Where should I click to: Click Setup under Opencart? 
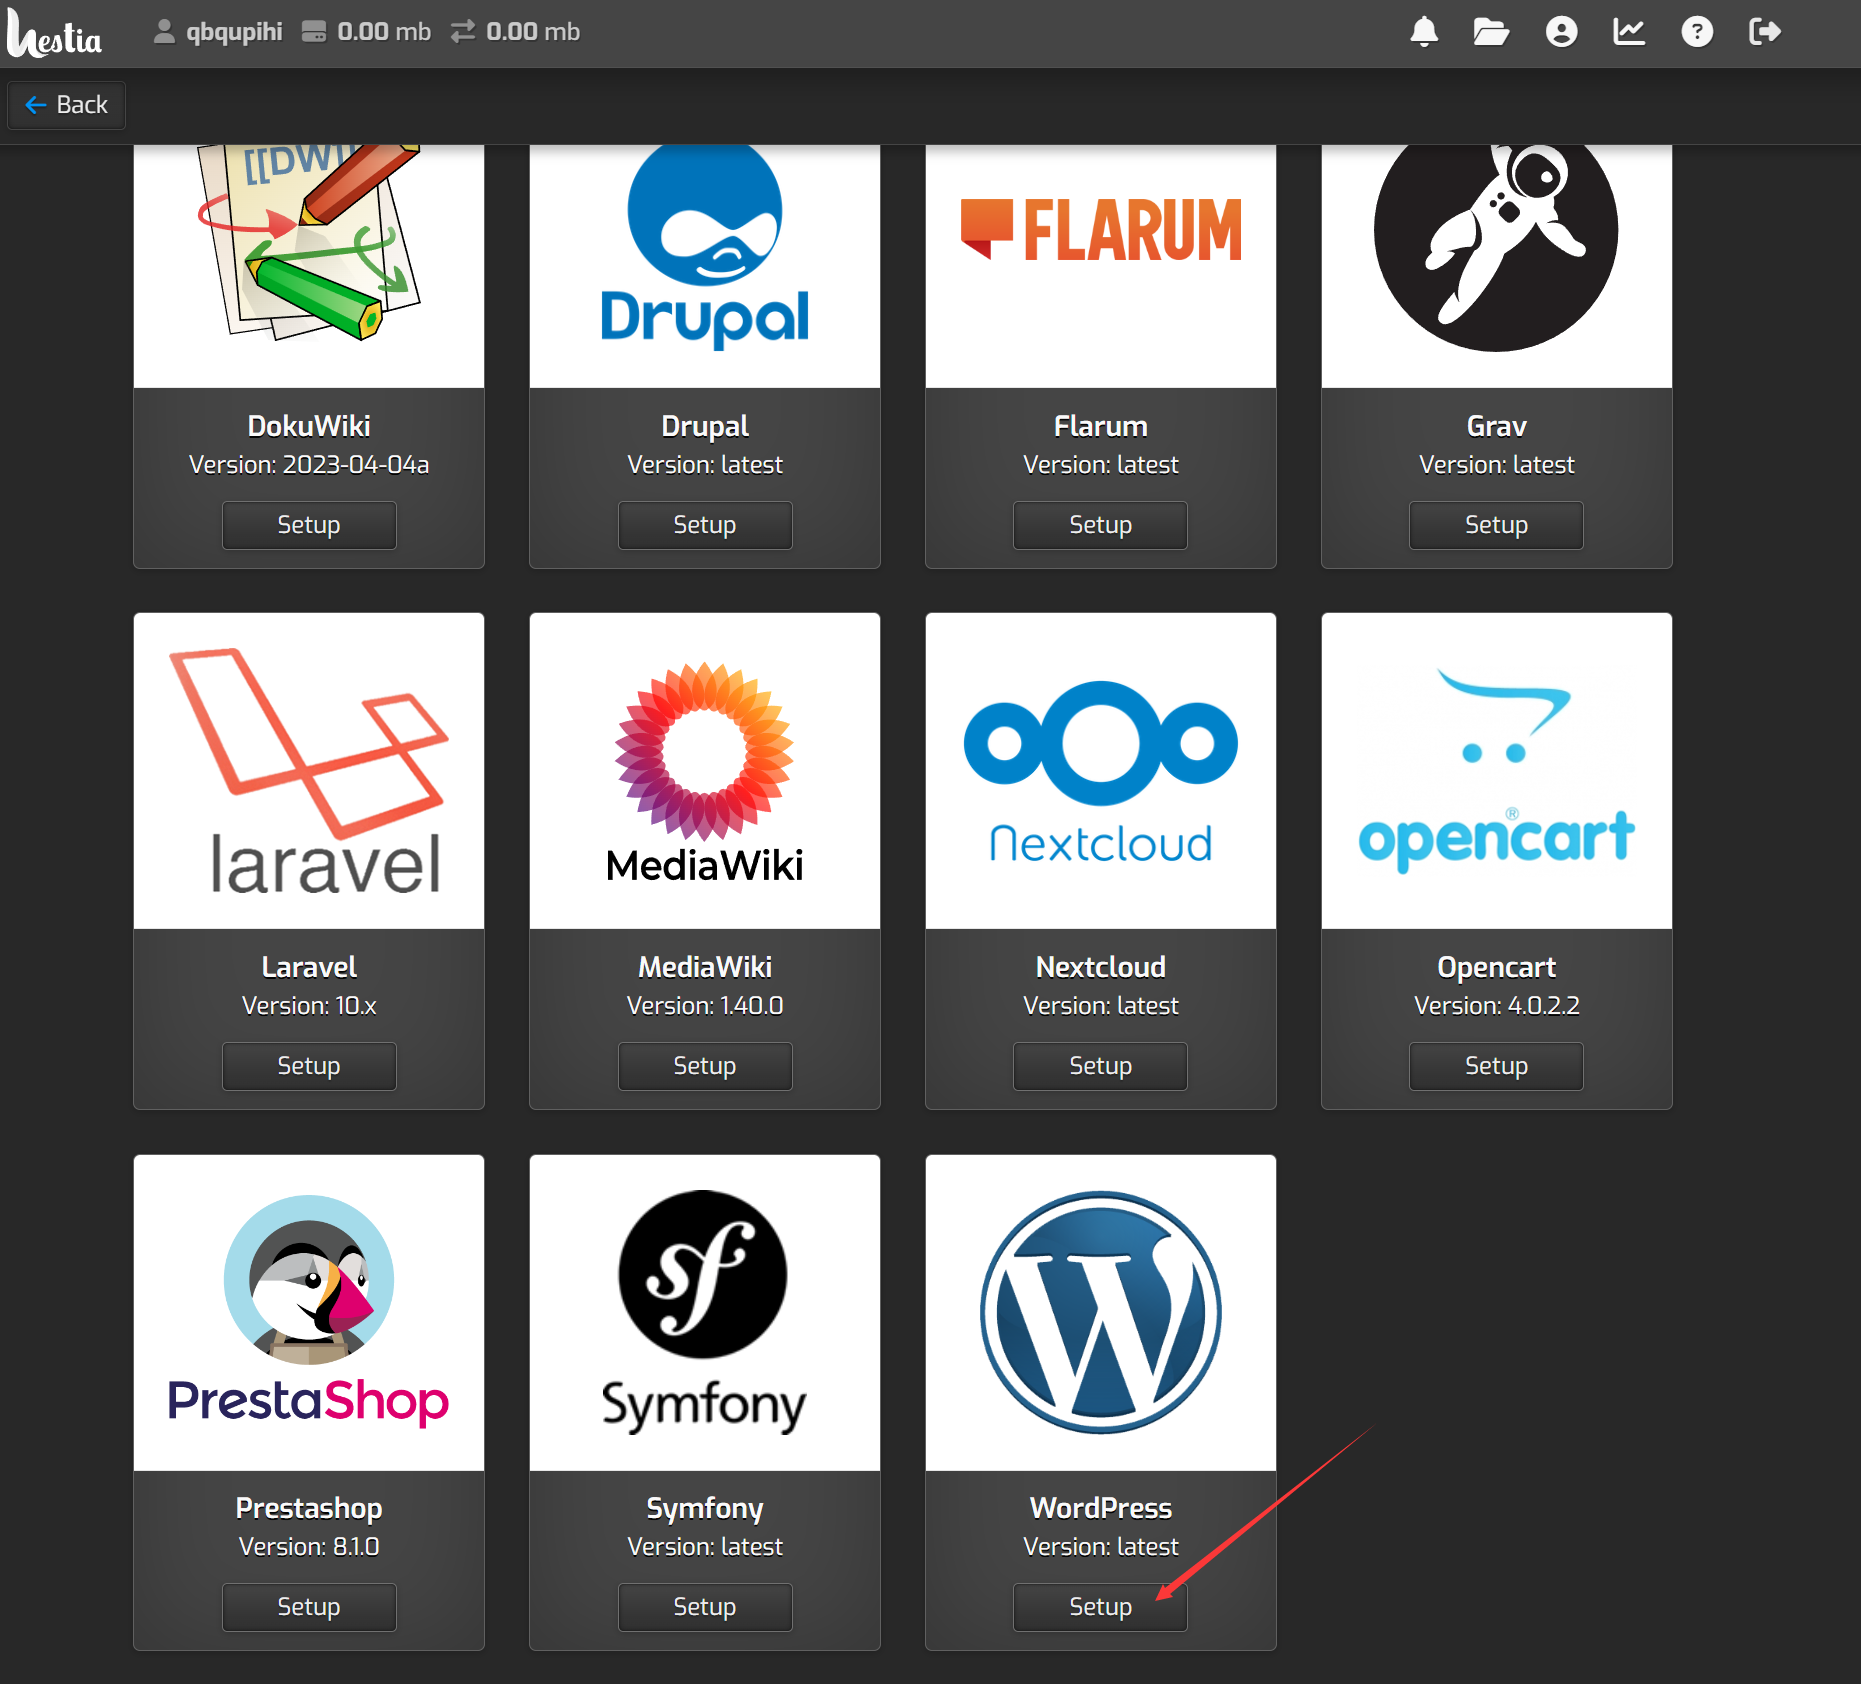coord(1497,1066)
